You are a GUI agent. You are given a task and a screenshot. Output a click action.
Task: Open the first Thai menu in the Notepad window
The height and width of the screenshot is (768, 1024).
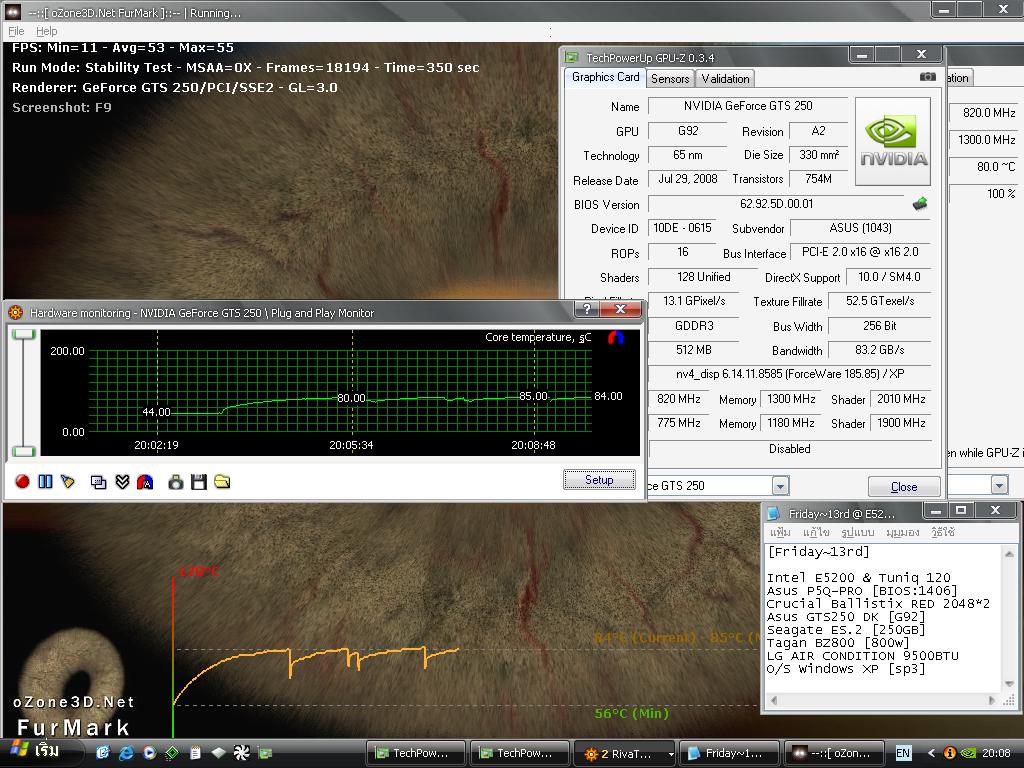780,532
